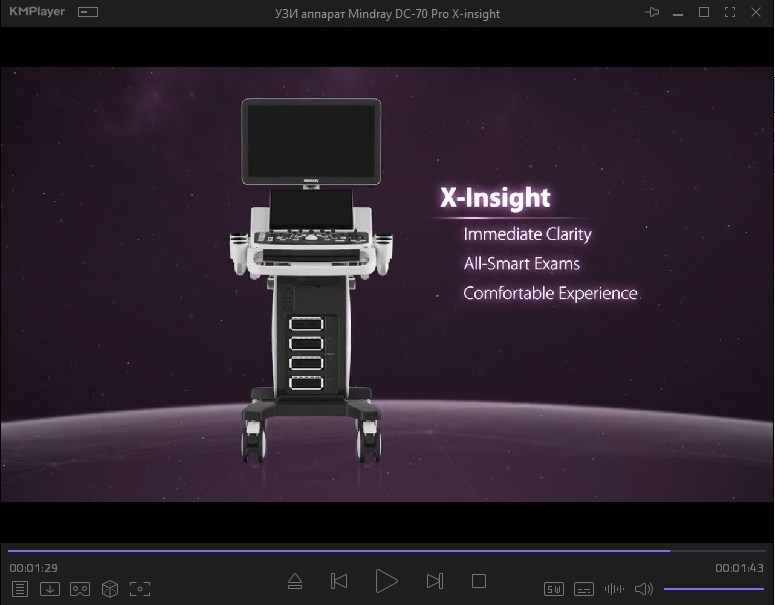
Task: Click the eject/open file icon
Action: tap(294, 581)
